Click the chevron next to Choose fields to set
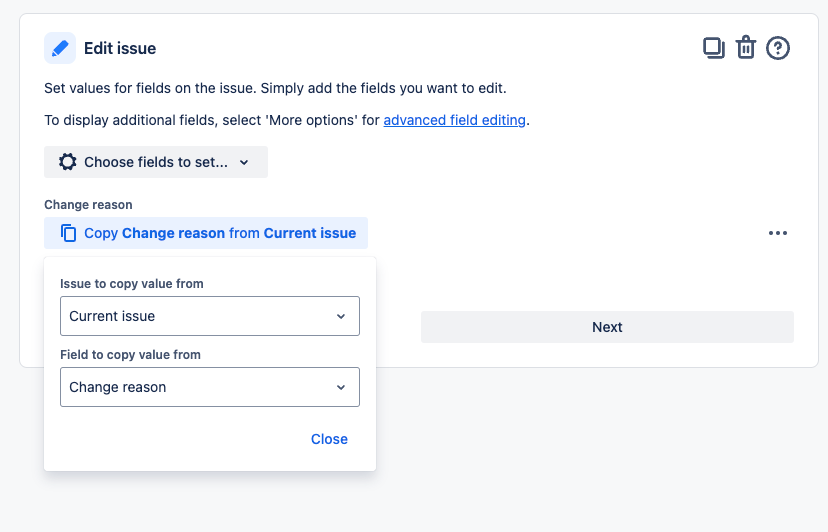This screenshot has width=828, height=532. pyautogui.click(x=244, y=163)
